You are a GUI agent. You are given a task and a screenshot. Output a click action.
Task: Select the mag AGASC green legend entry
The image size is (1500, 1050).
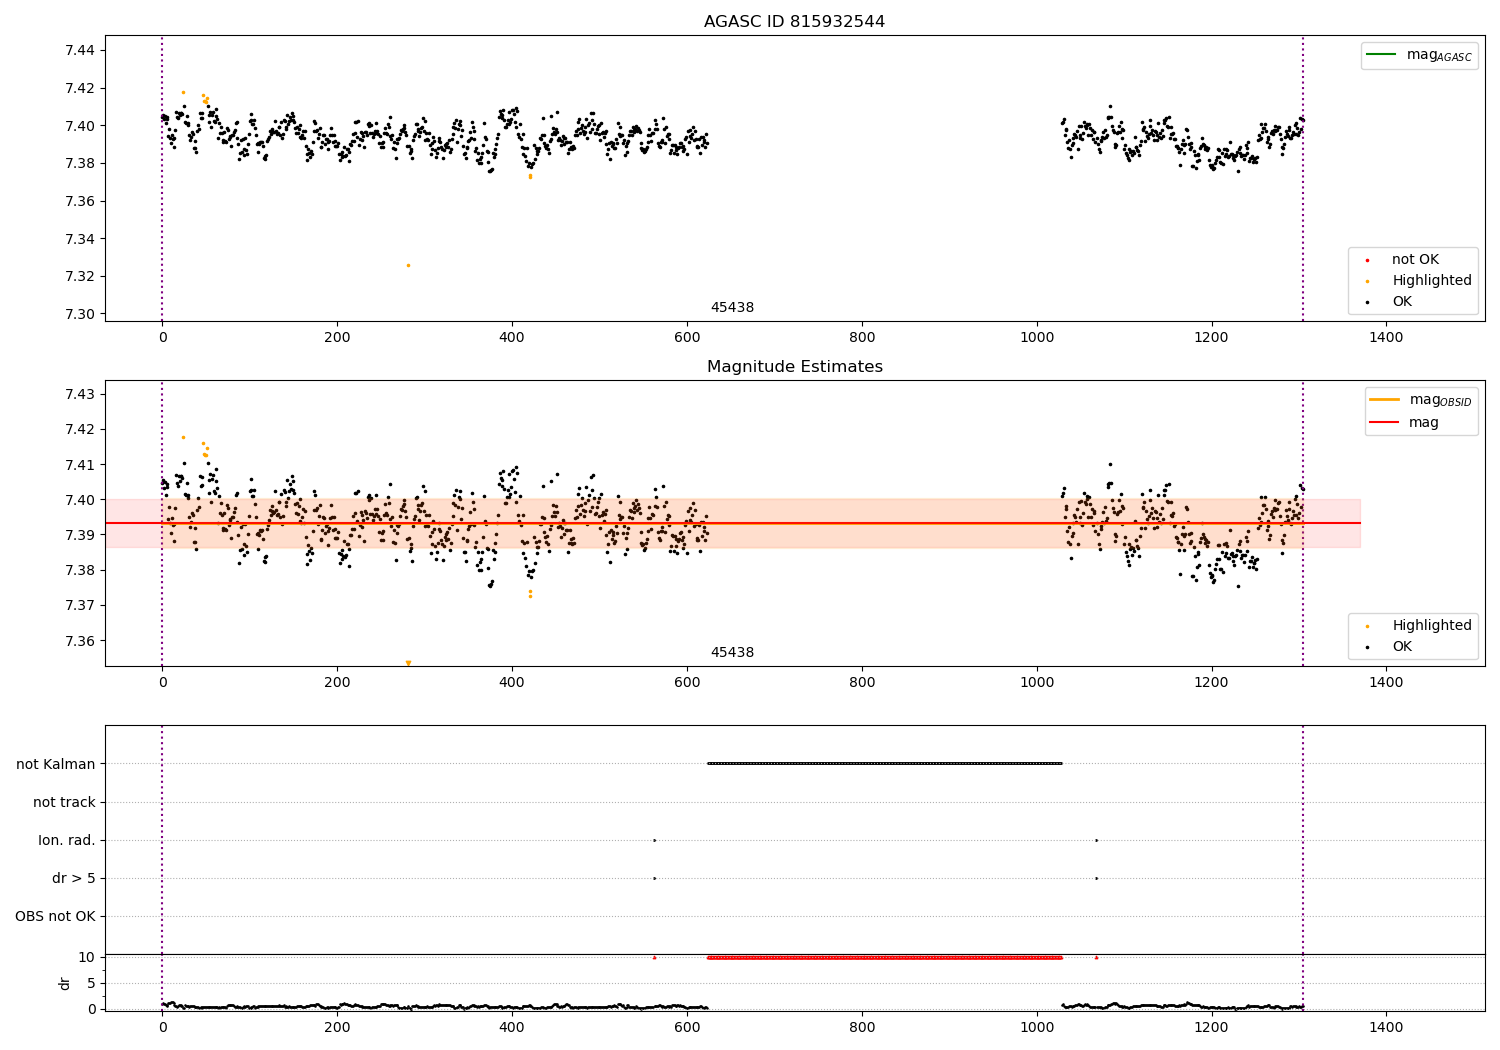(1419, 55)
